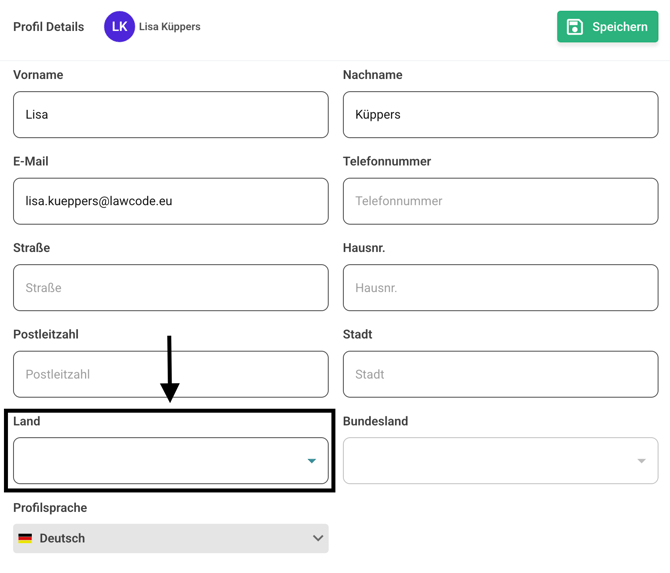This screenshot has height=573, width=670.
Task: Select the Deutsch language option text
Action: tap(62, 539)
